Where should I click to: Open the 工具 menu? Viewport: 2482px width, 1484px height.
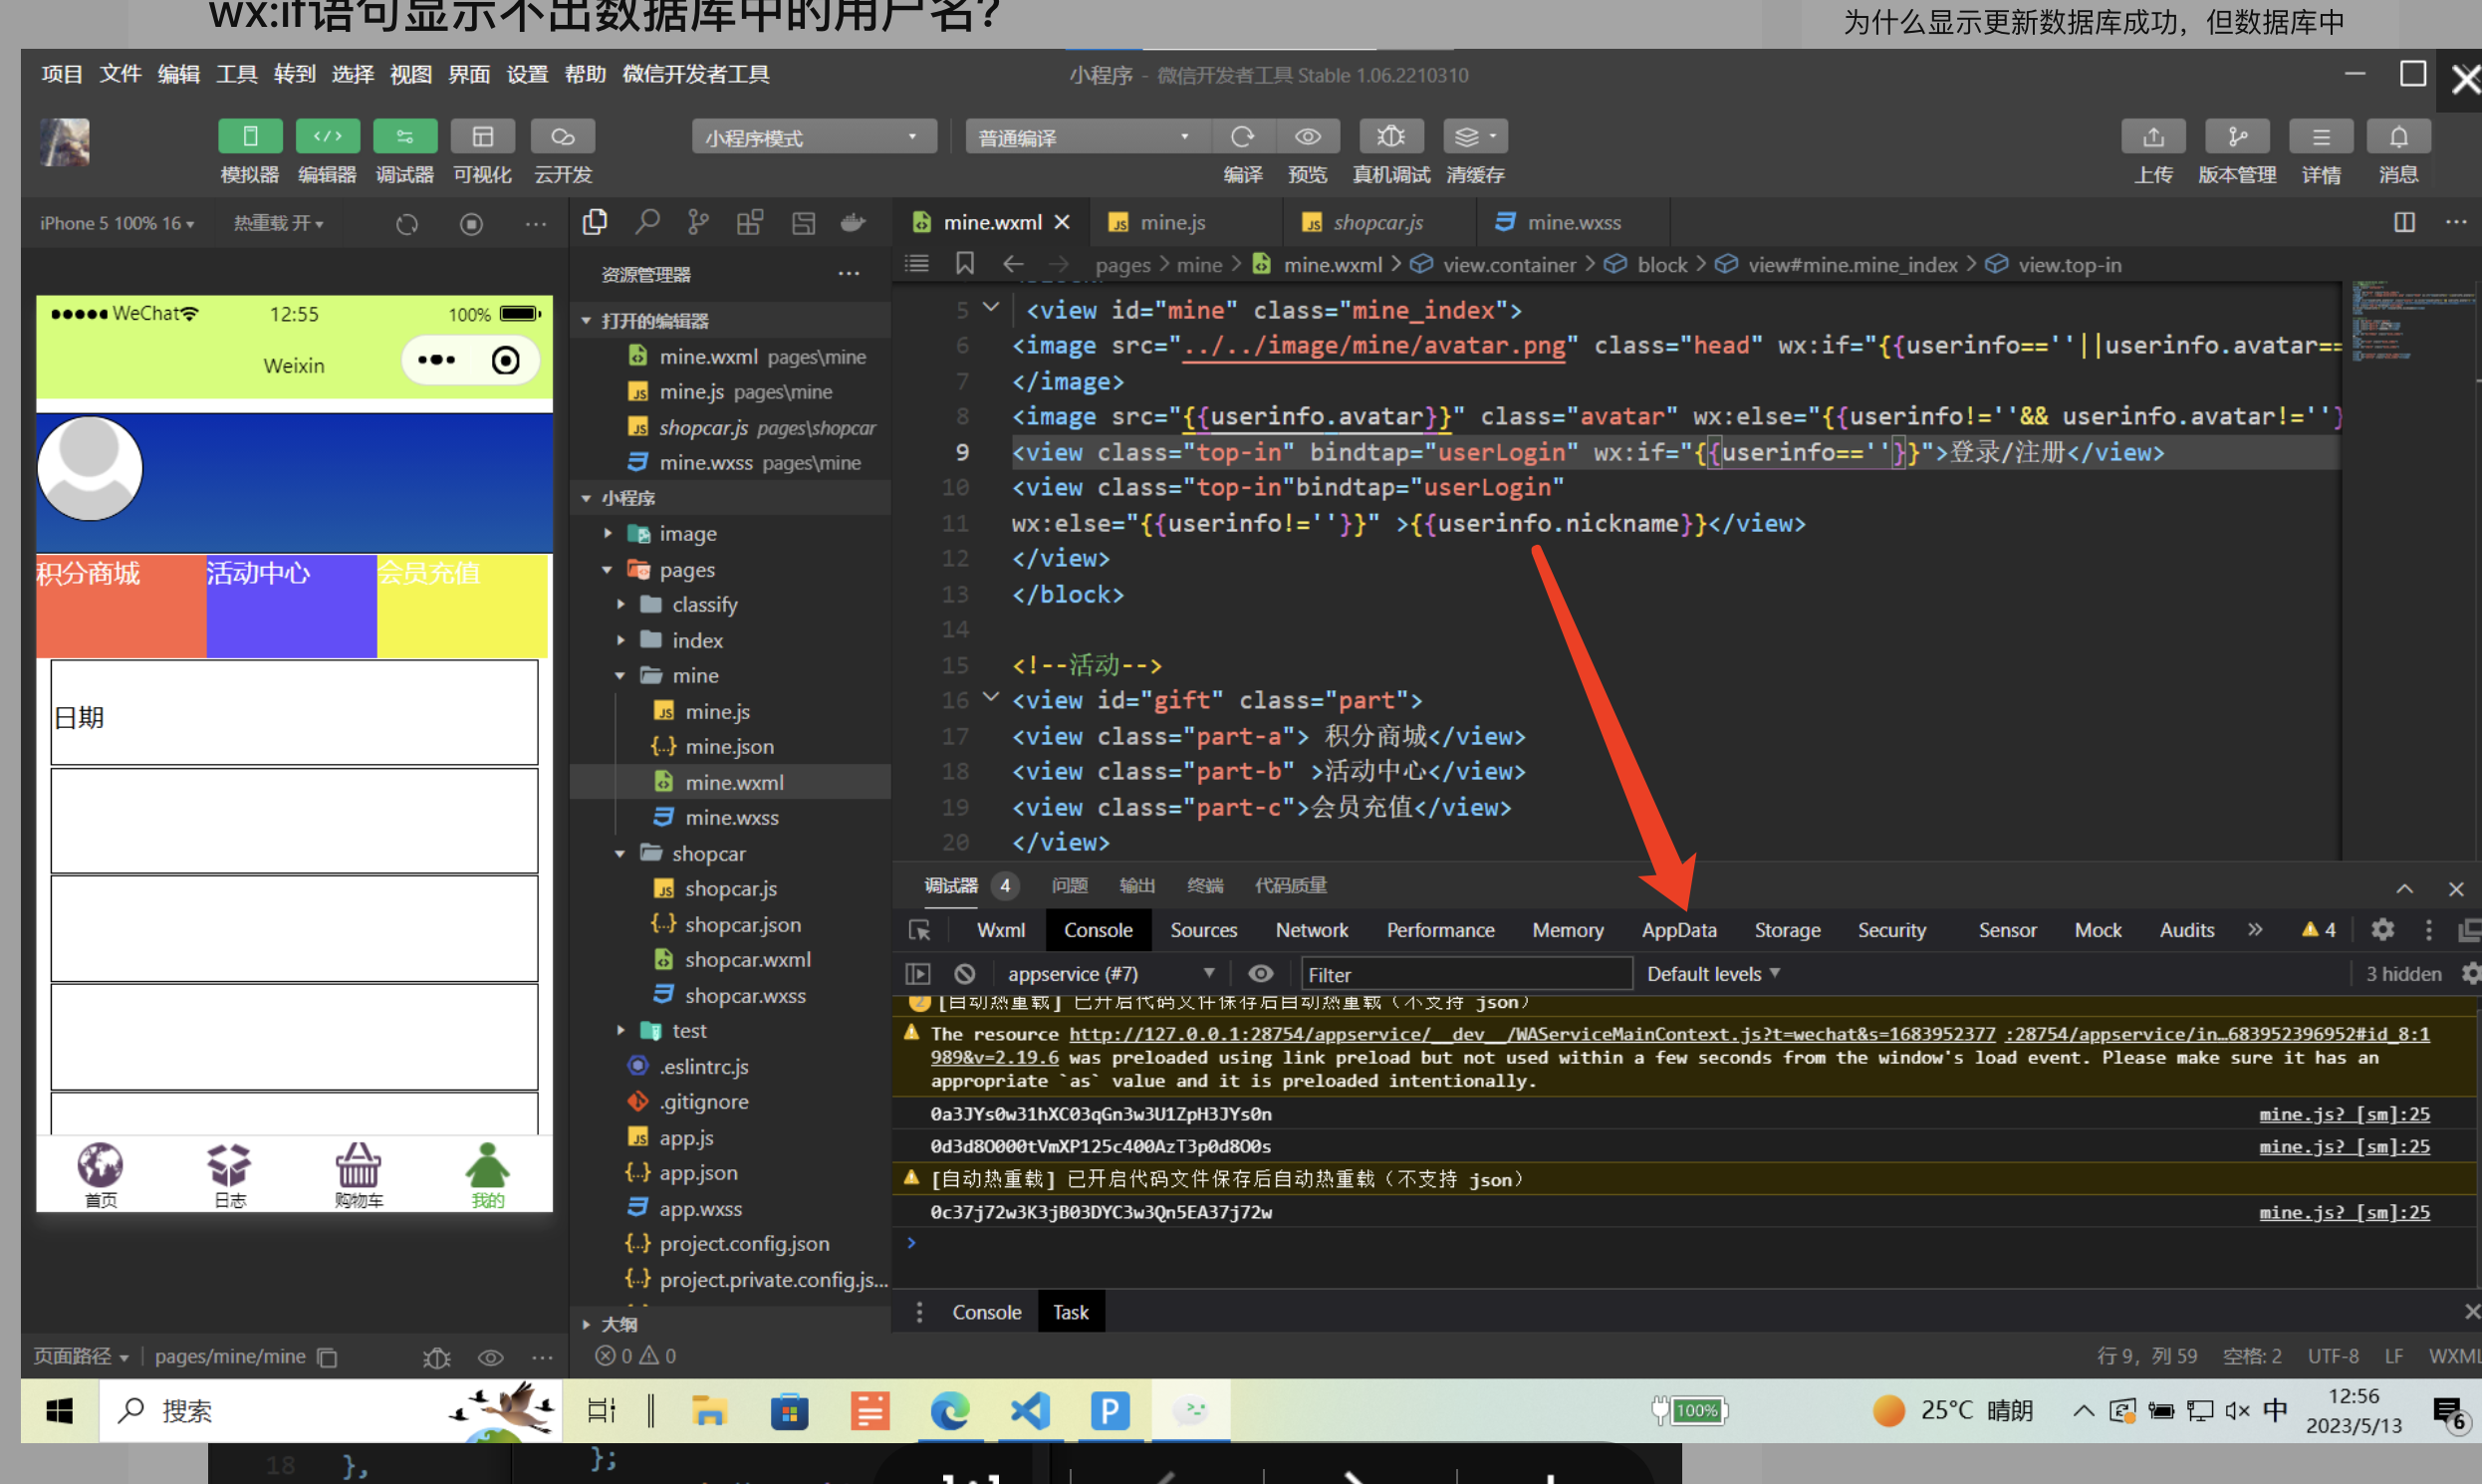[236, 74]
